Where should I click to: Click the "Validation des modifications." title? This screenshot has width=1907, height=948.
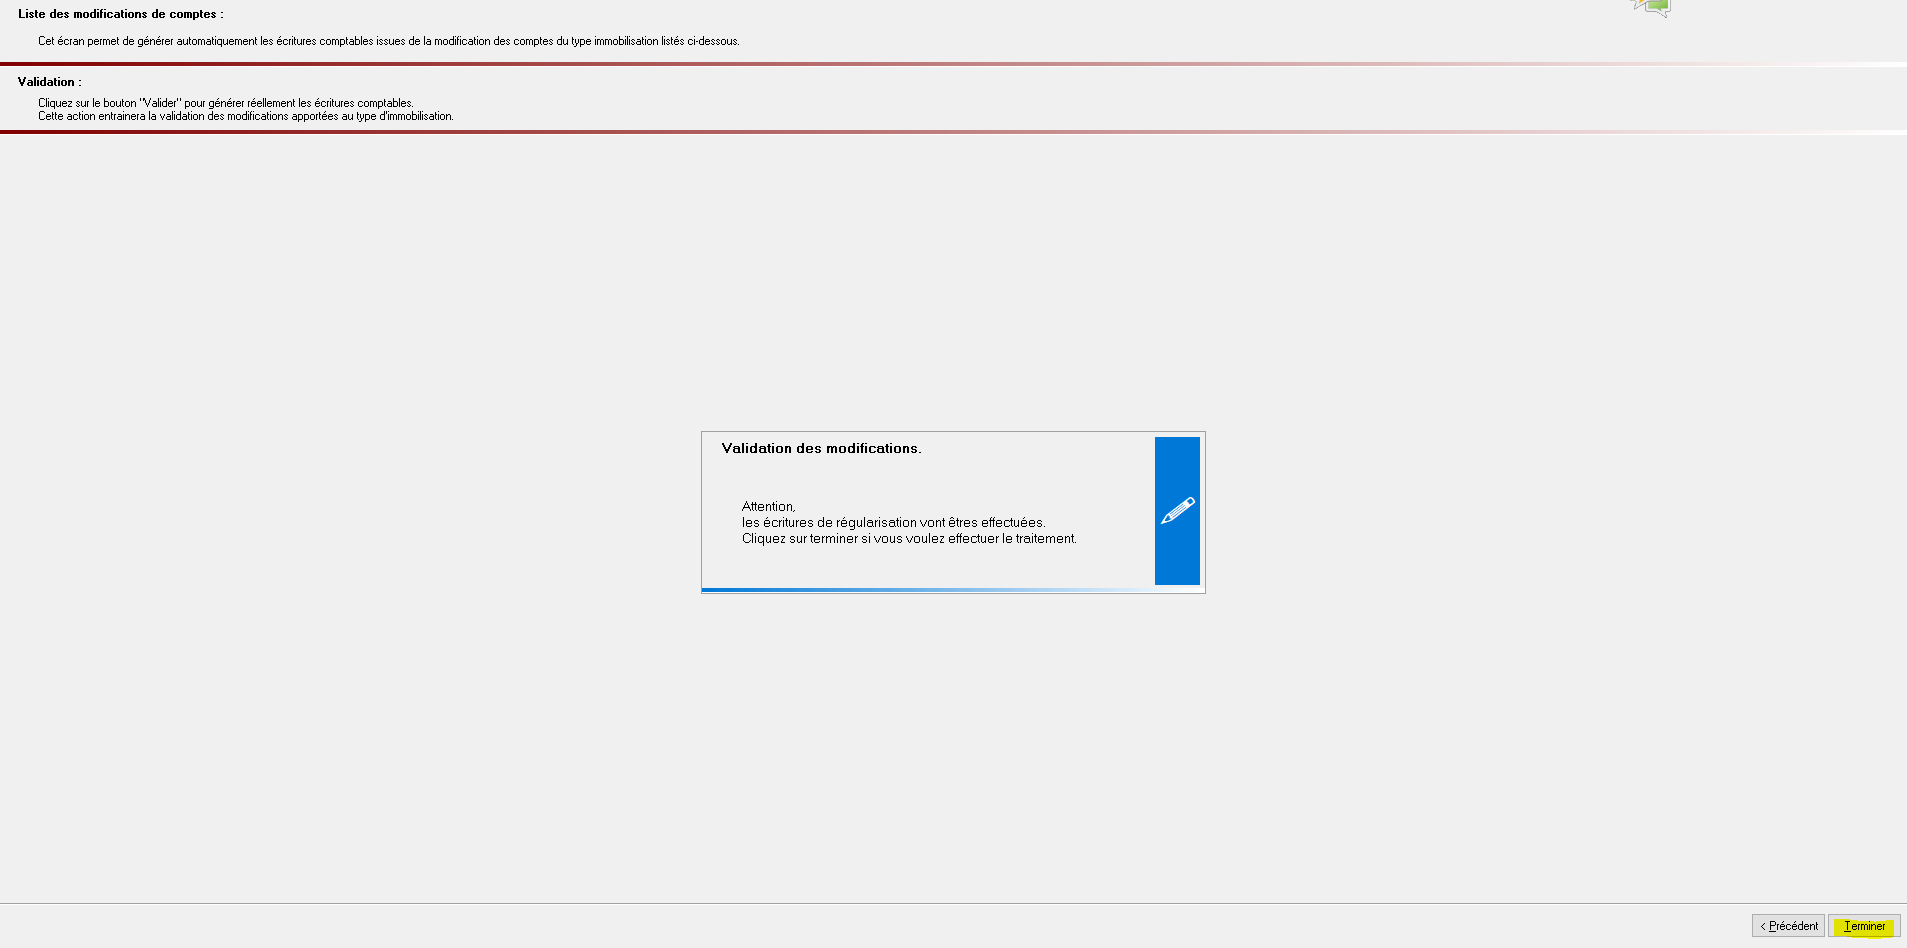(821, 448)
